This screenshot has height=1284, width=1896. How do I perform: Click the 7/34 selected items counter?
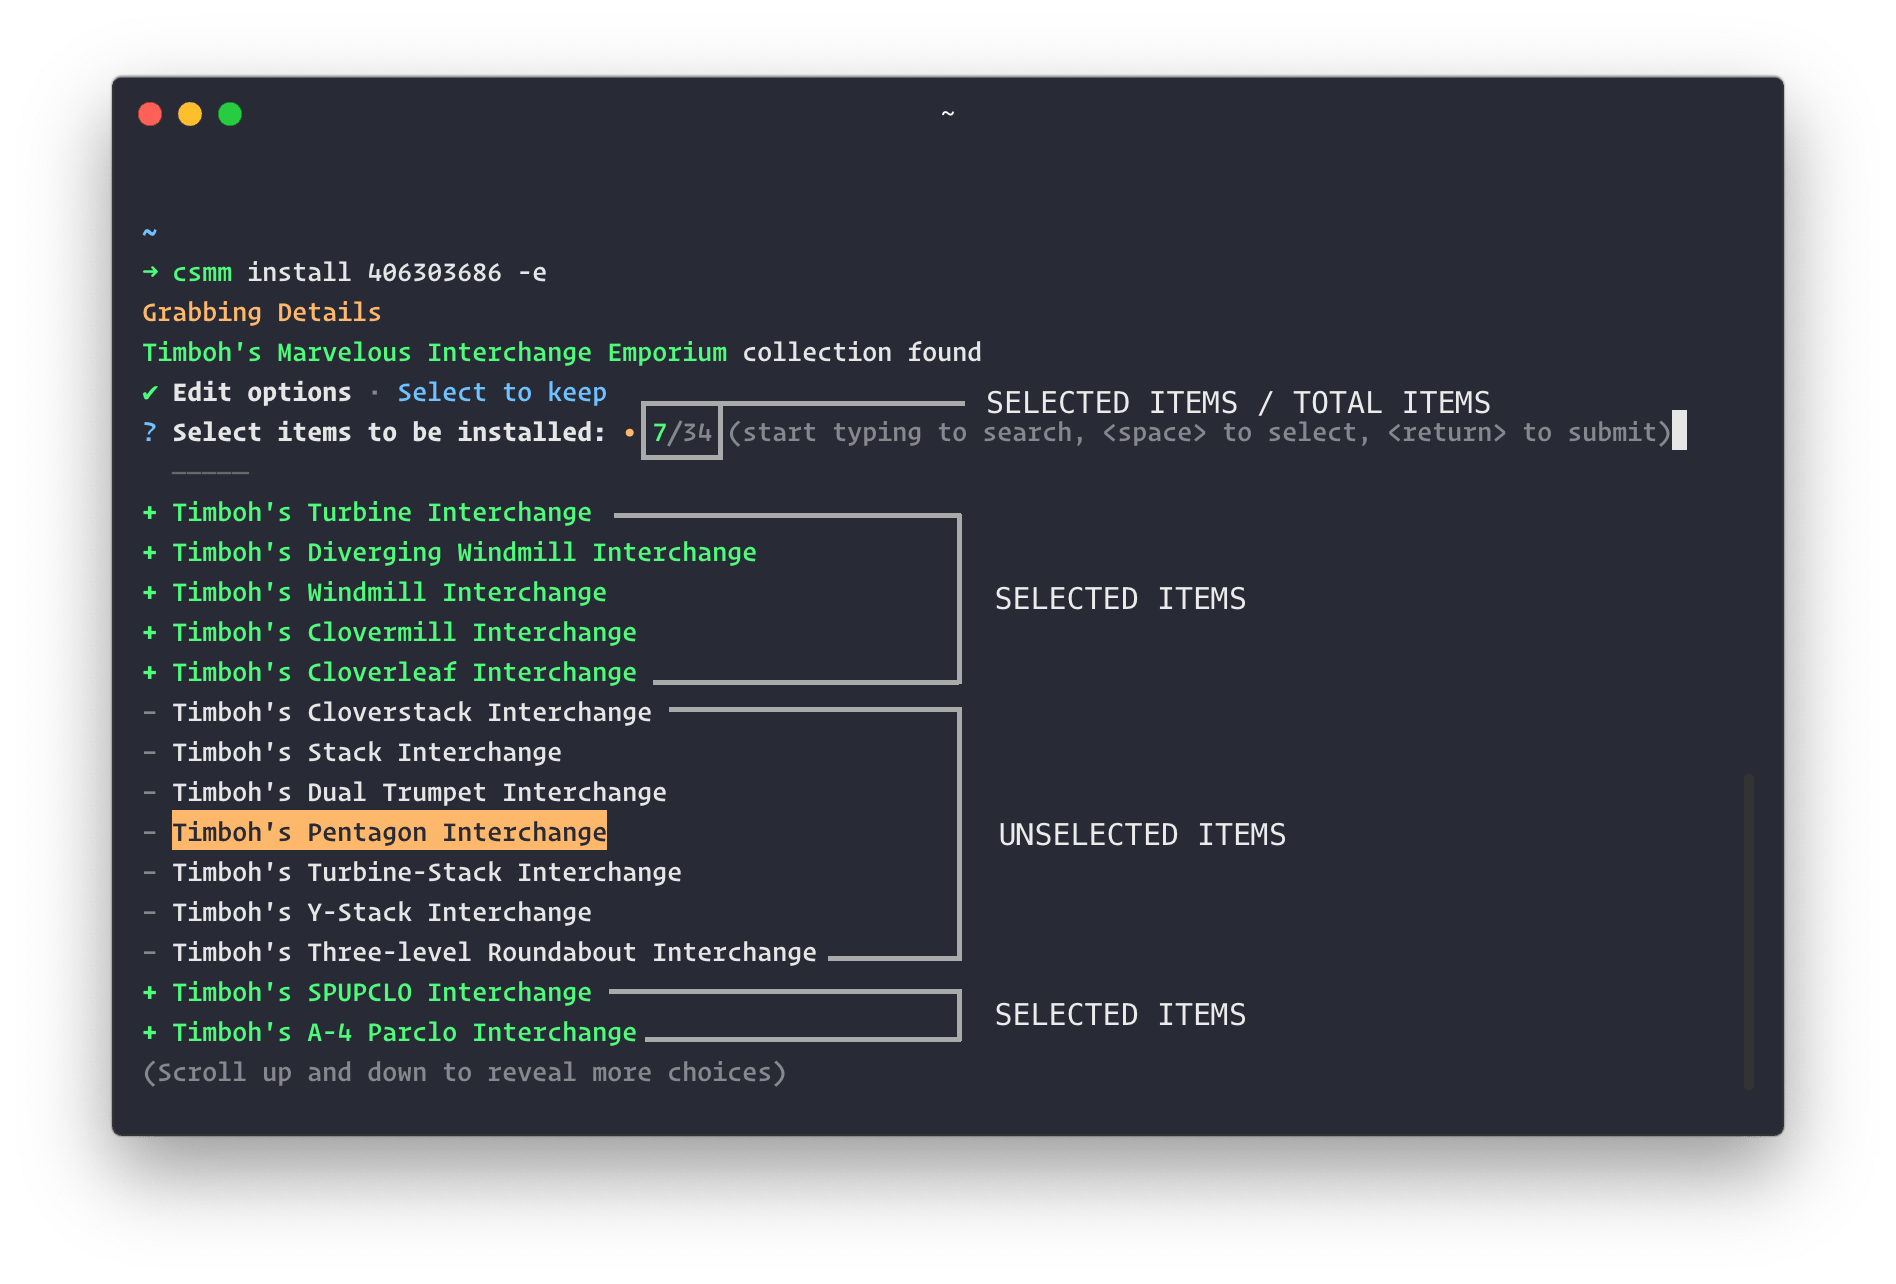pos(682,432)
